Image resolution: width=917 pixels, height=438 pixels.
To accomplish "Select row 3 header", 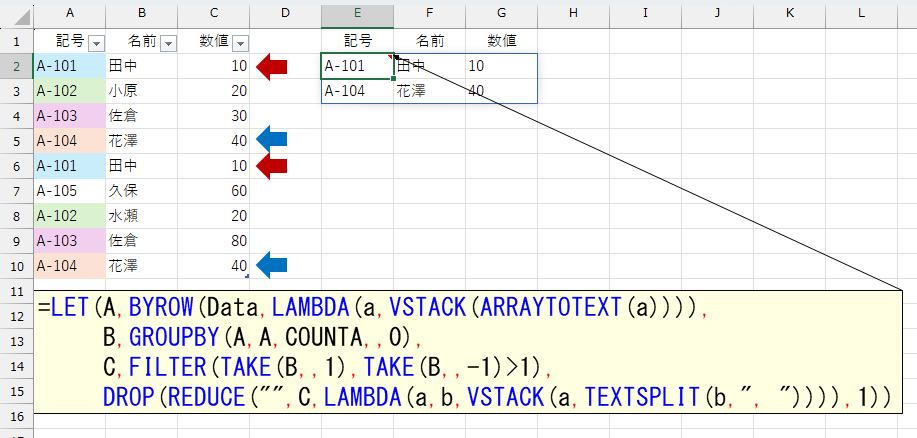I will [17, 91].
